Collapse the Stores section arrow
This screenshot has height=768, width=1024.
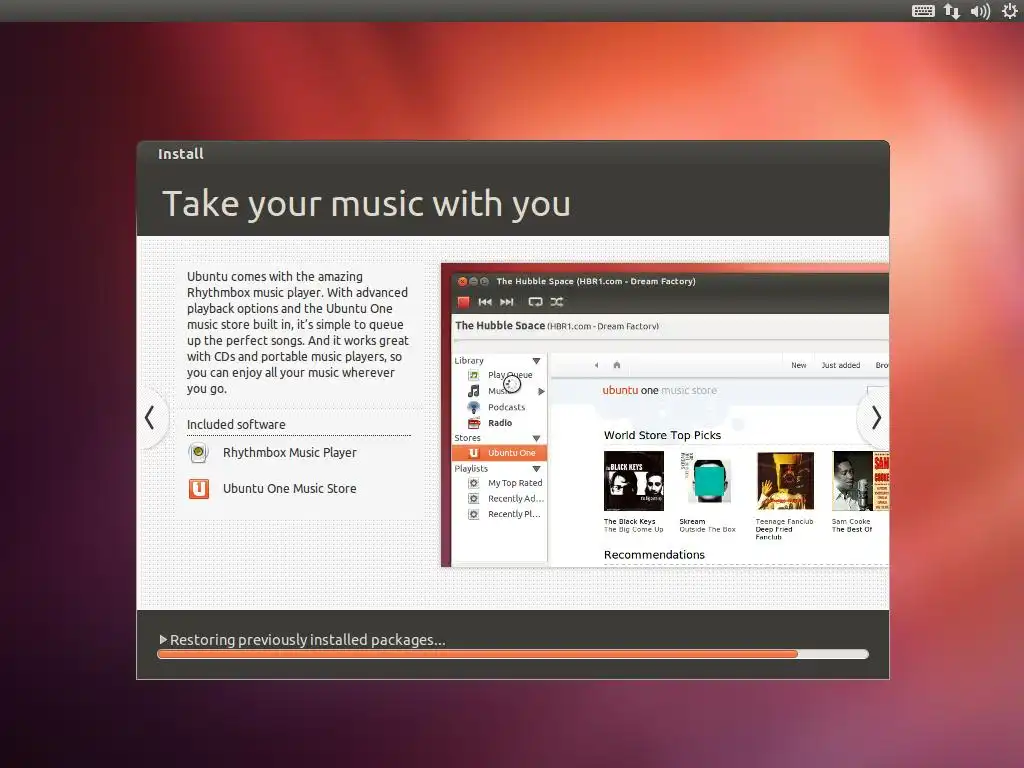[x=536, y=438]
